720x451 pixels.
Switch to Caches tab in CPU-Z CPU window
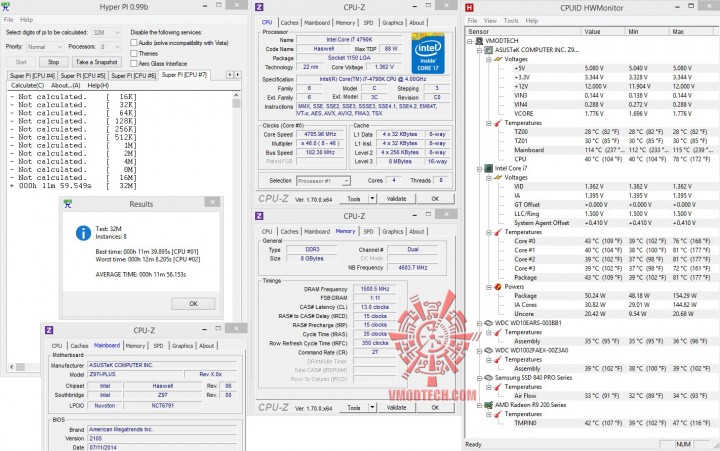pyautogui.click(x=289, y=23)
